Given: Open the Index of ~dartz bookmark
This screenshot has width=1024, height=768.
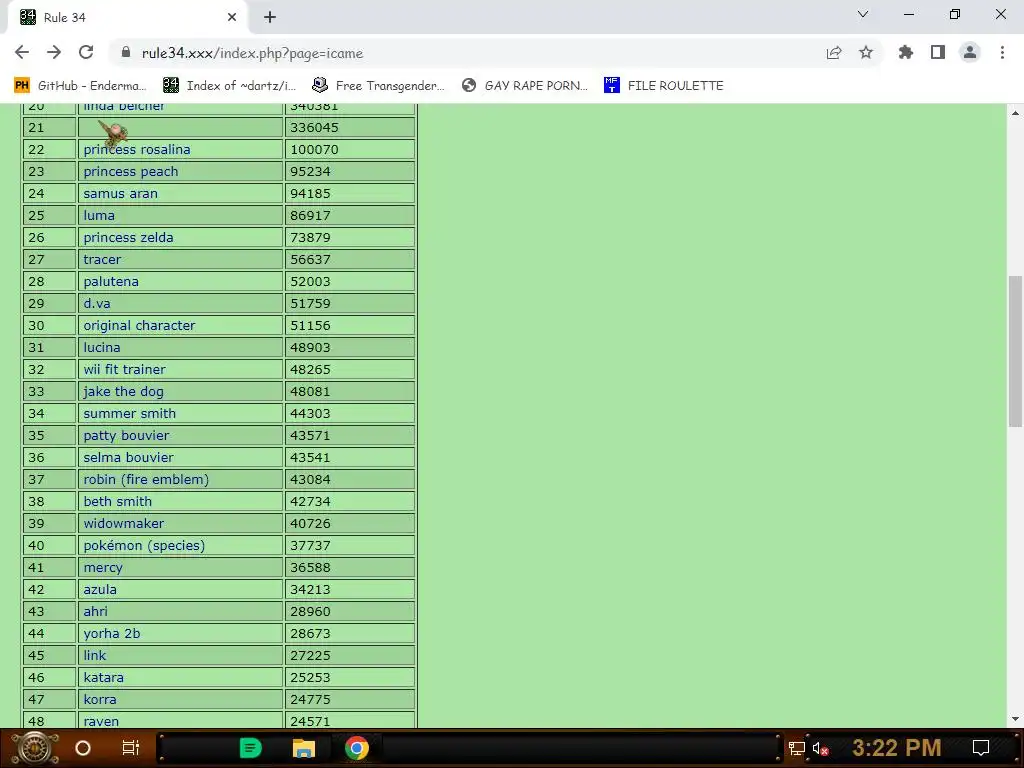Looking at the screenshot, I should (230, 86).
